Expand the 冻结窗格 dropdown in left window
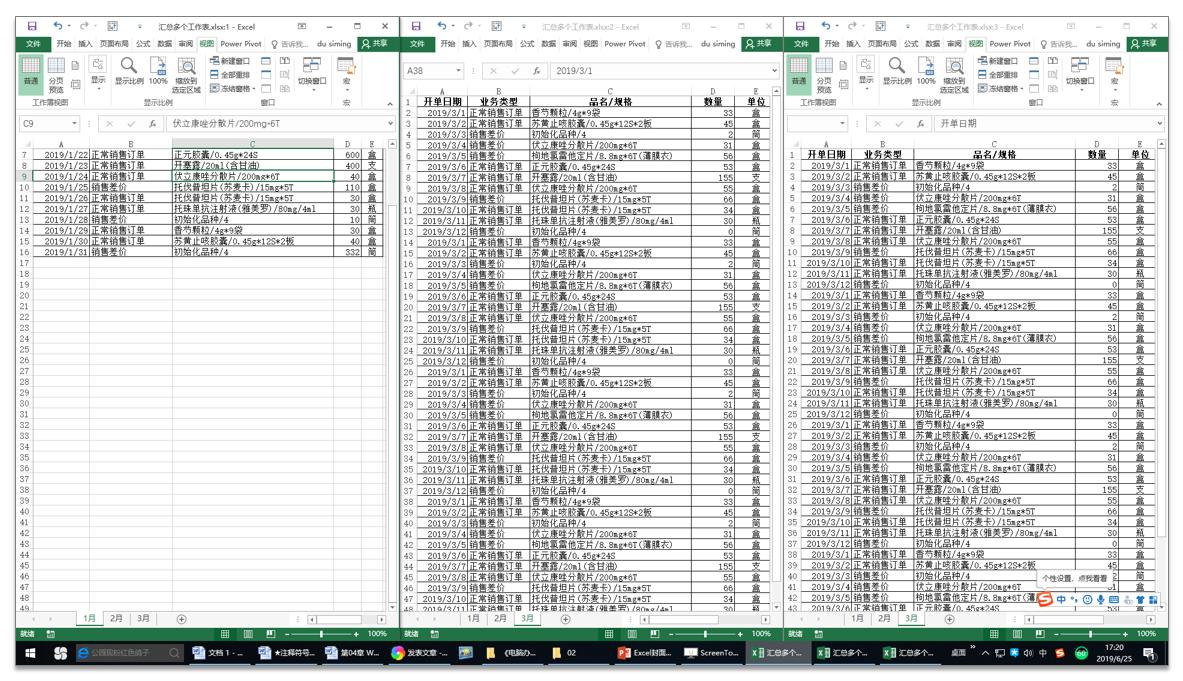 tap(231, 88)
